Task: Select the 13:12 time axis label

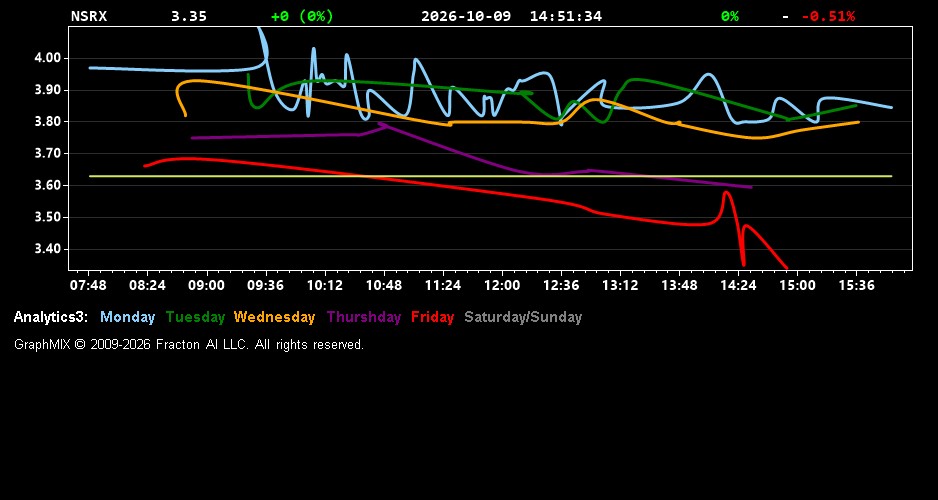Action: tap(620, 285)
